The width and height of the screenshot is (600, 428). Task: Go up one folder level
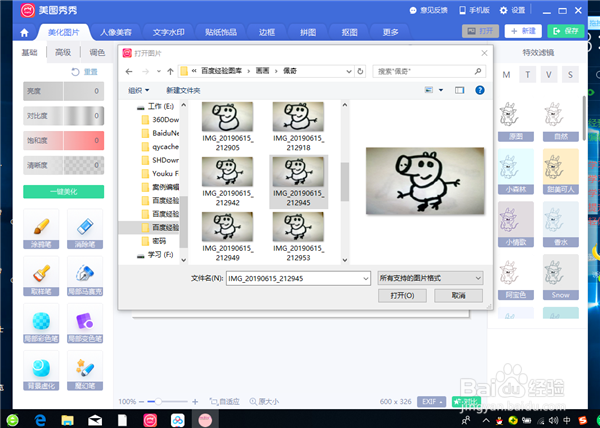point(170,71)
